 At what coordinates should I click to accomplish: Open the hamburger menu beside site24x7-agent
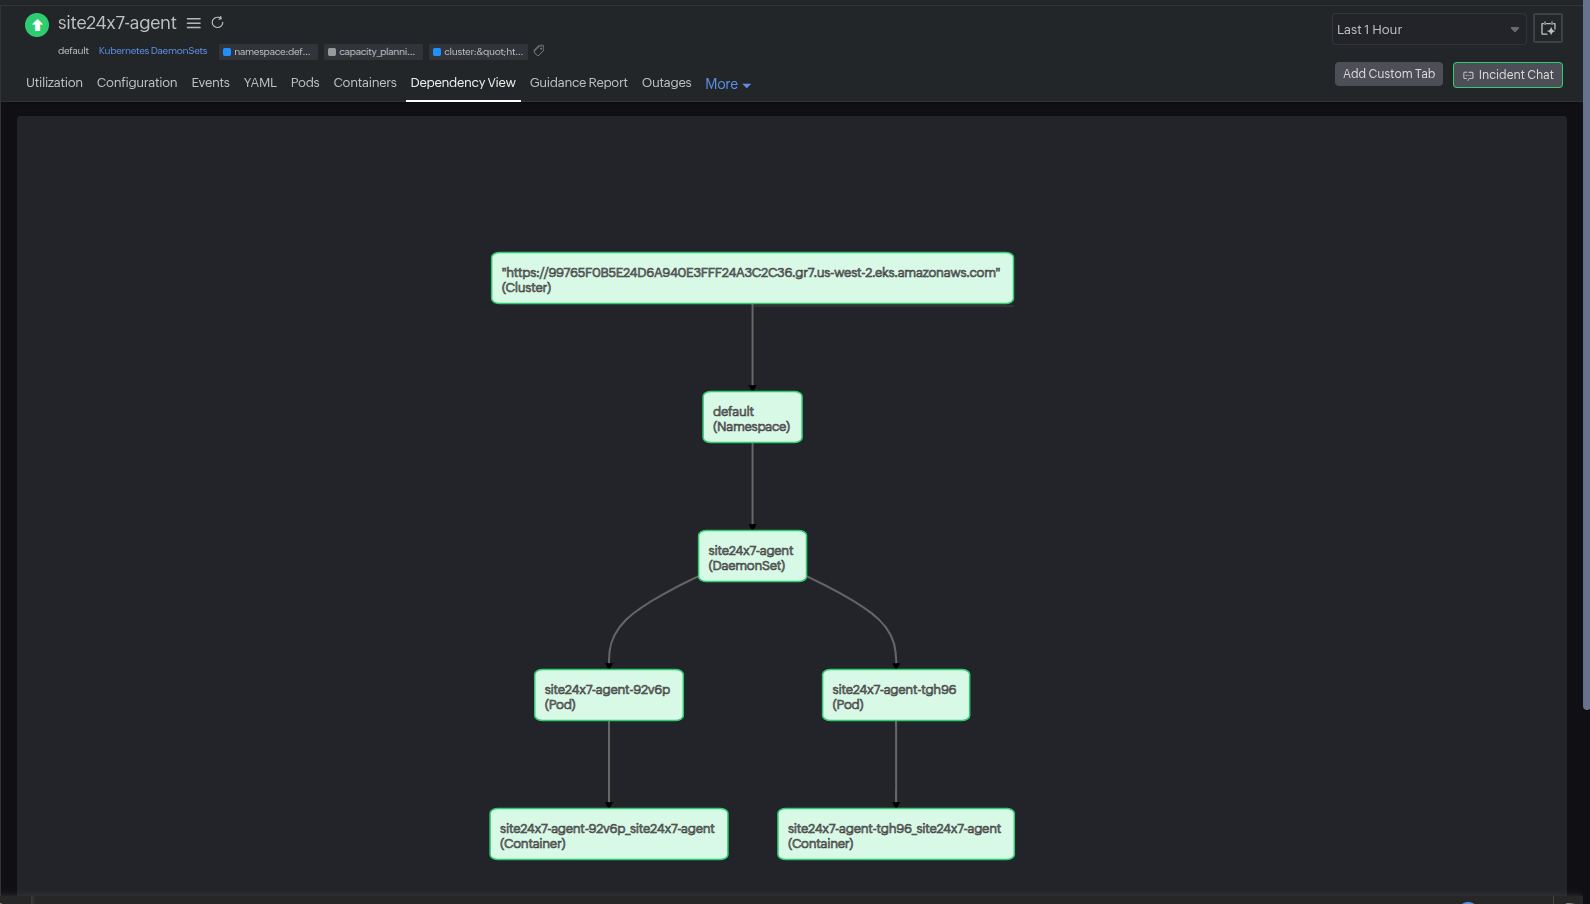pyautogui.click(x=194, y=23)
